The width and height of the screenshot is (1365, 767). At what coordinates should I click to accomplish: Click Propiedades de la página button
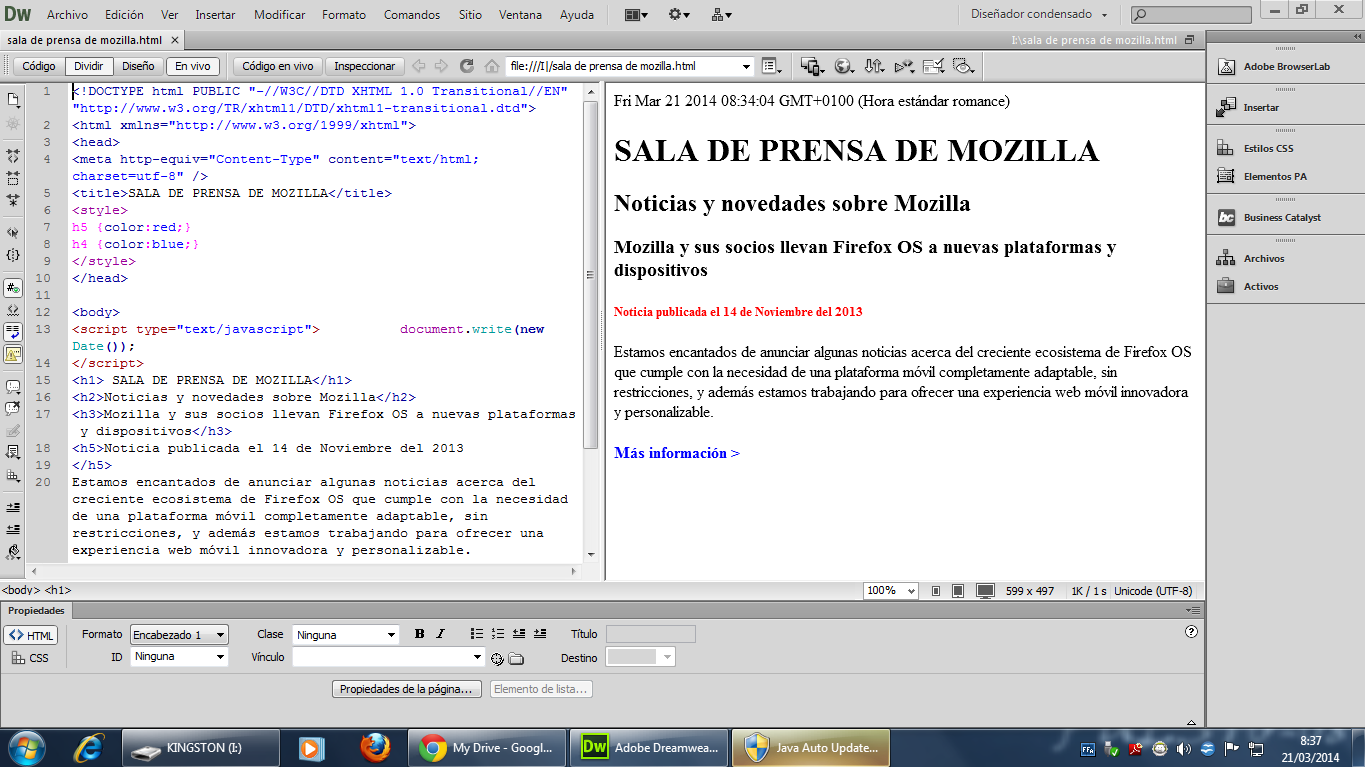click(x=407, y=689)
